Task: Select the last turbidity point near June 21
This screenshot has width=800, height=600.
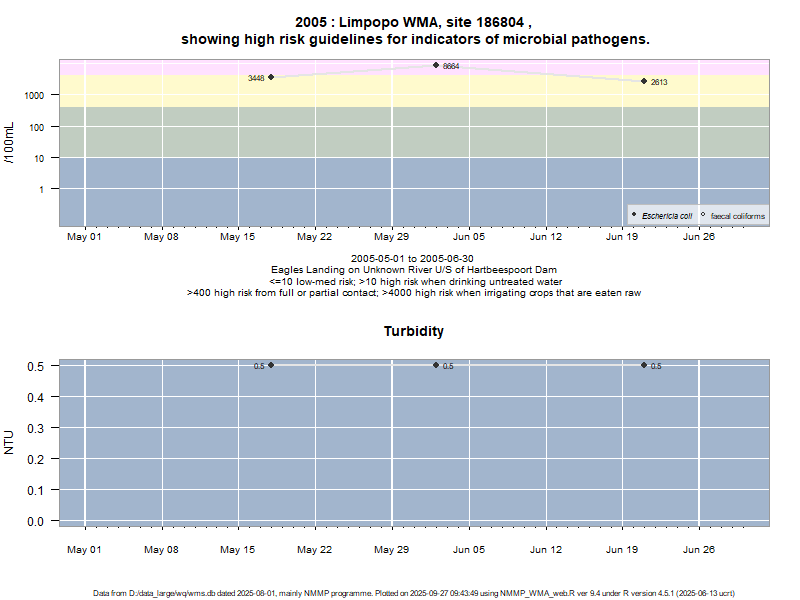Action: pyautogui.click(x=644, y=365)
